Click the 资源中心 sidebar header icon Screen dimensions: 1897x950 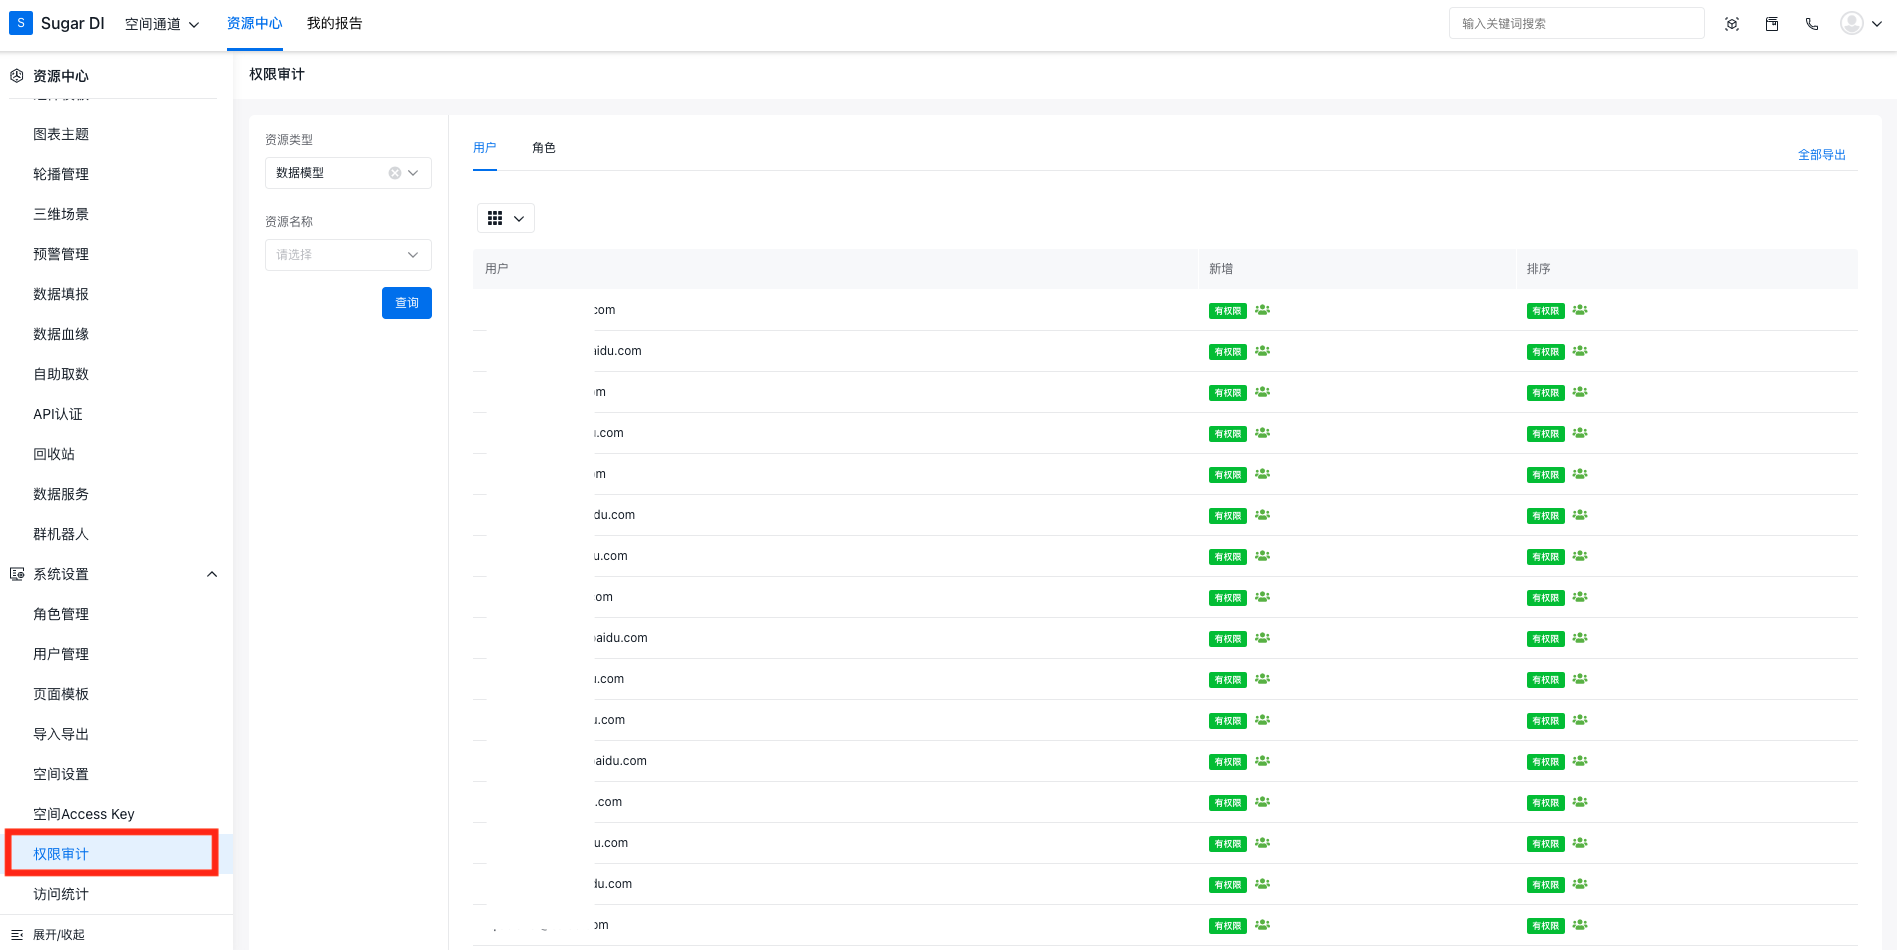[17, 76]
